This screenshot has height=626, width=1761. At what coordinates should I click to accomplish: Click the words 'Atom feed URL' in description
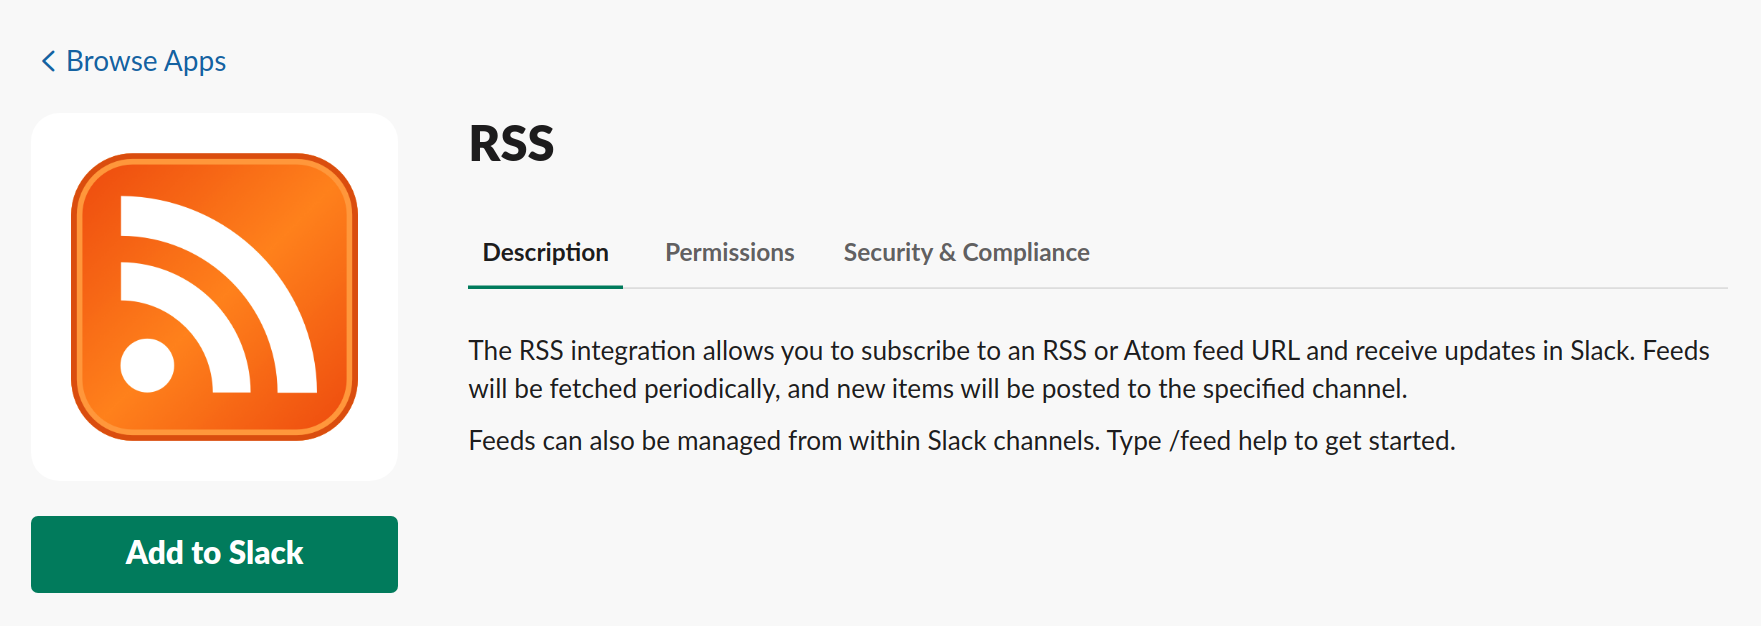pos(1211,351)
